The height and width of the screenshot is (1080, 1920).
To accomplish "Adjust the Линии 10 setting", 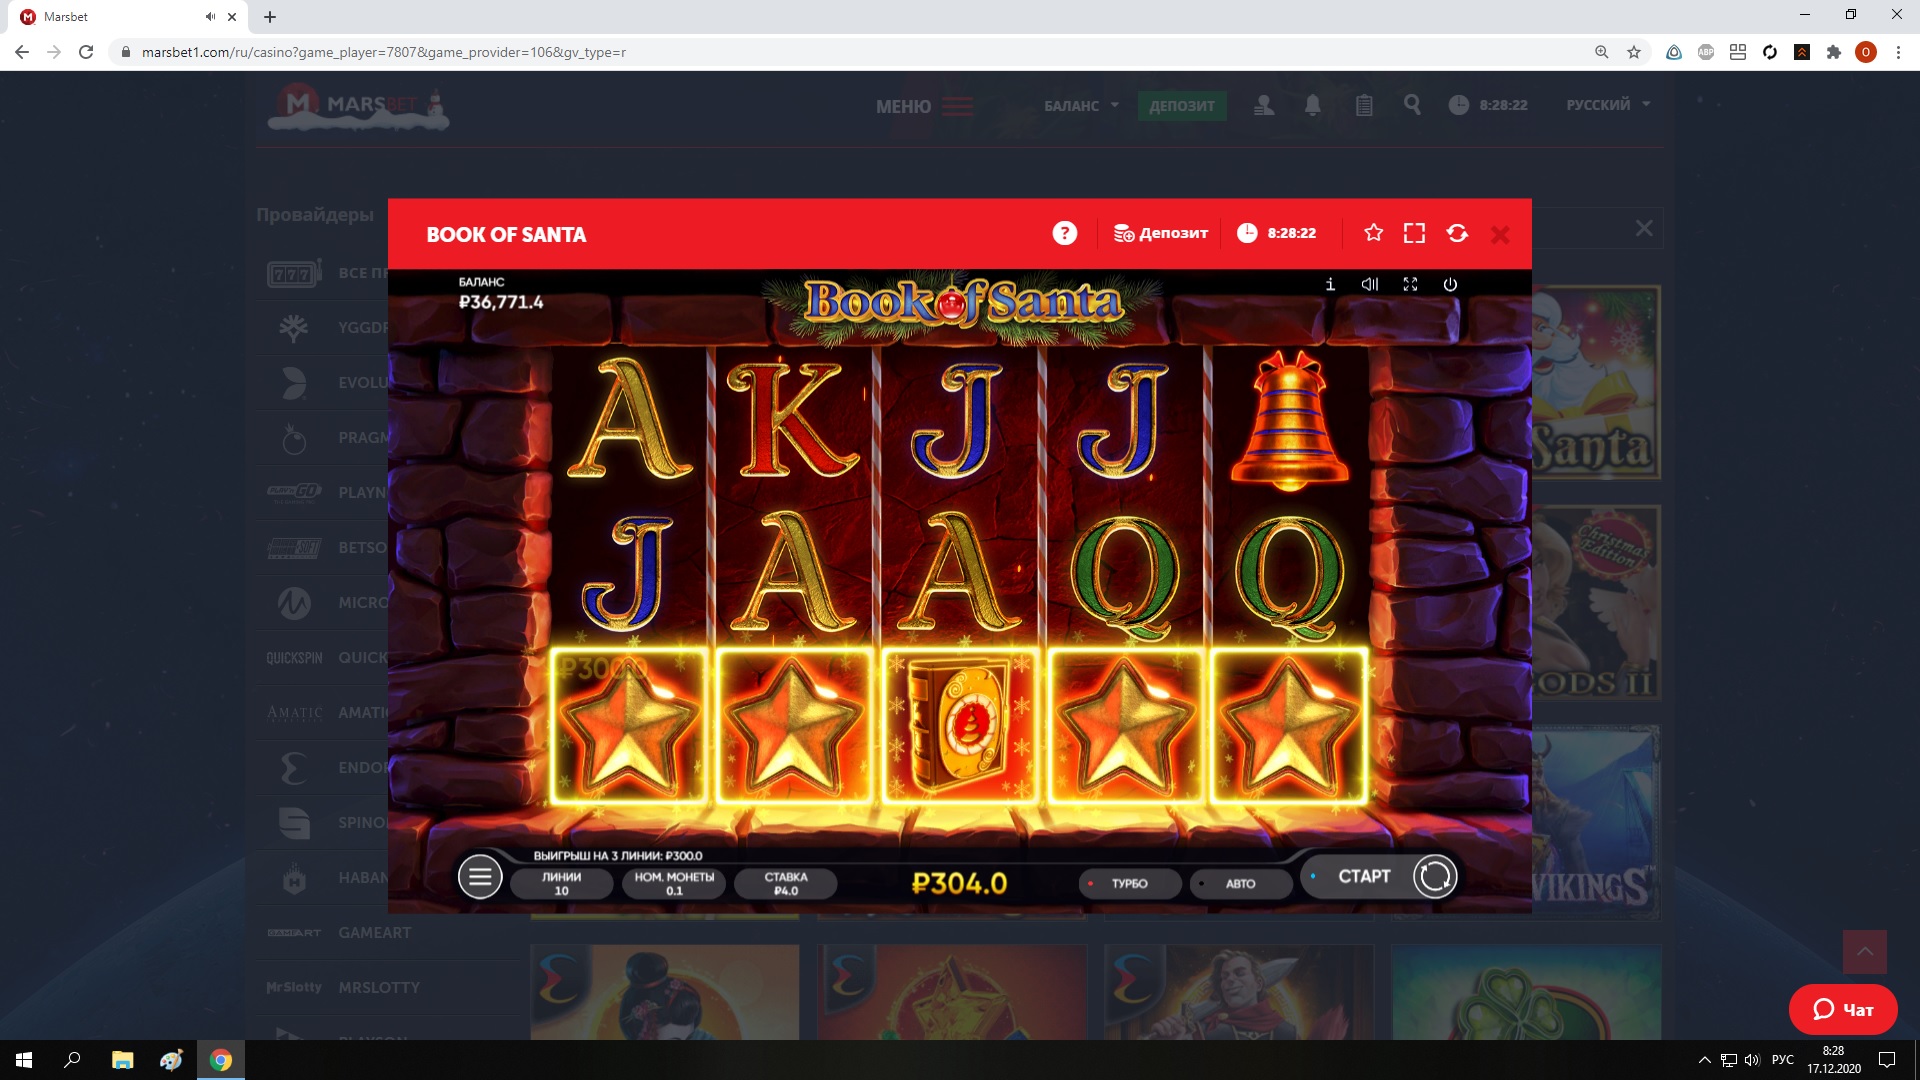I will pyautogui.click(x=561, y=883).
